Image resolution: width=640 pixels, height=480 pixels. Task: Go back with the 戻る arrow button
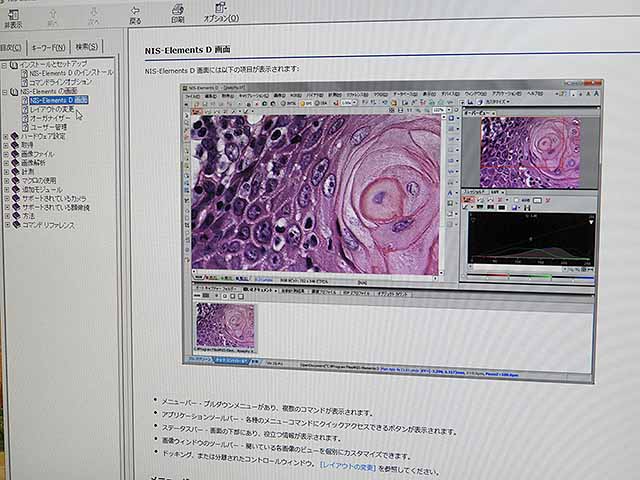tap(135, 15)
